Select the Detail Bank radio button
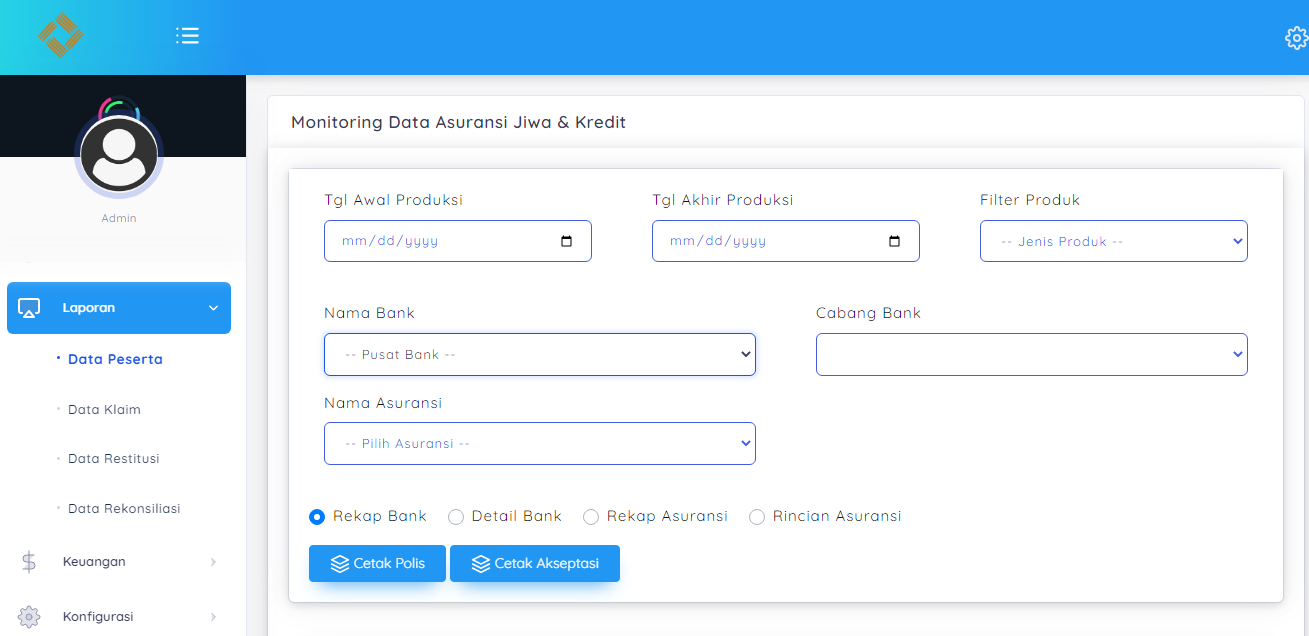 [456, 517]
